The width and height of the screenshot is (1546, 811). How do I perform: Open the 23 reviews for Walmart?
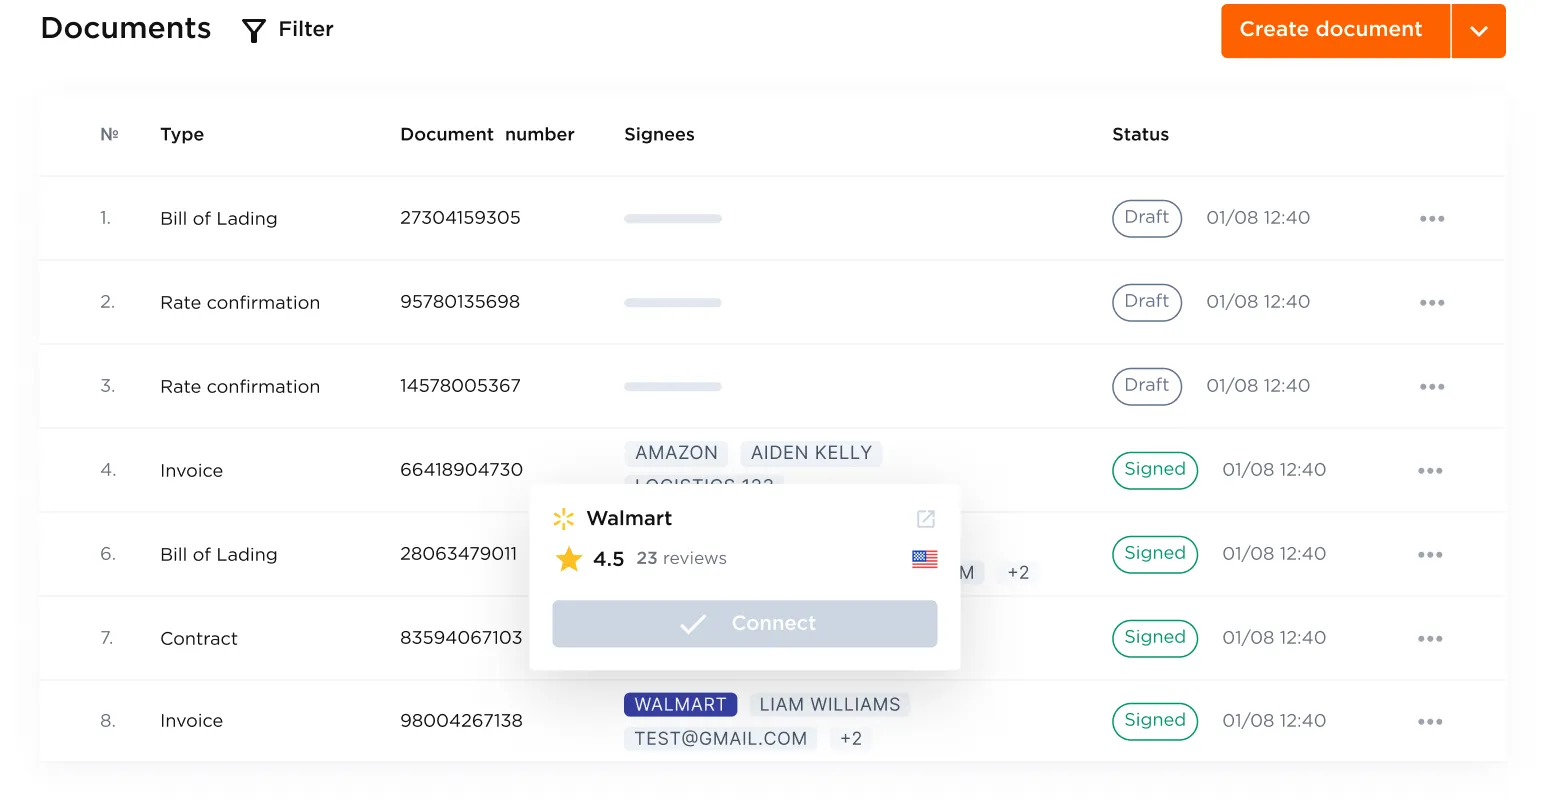pyautogui.click(x=681, y=558)
